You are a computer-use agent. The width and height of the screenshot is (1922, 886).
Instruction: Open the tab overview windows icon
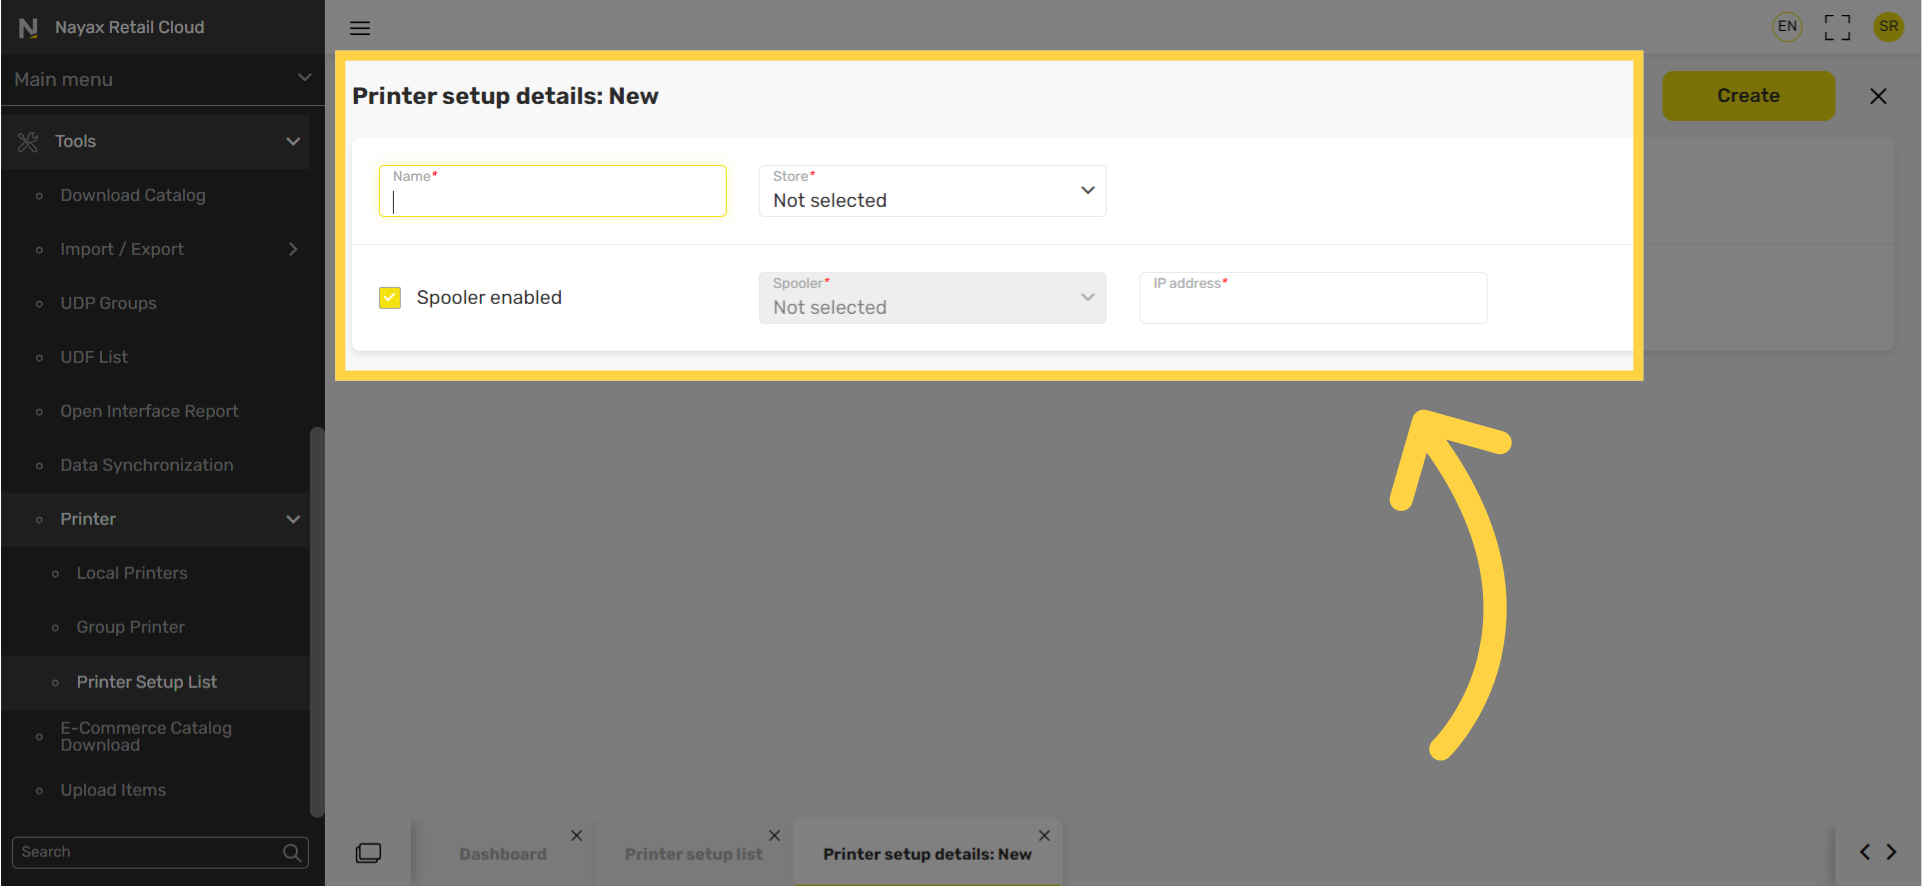point(368,853)
